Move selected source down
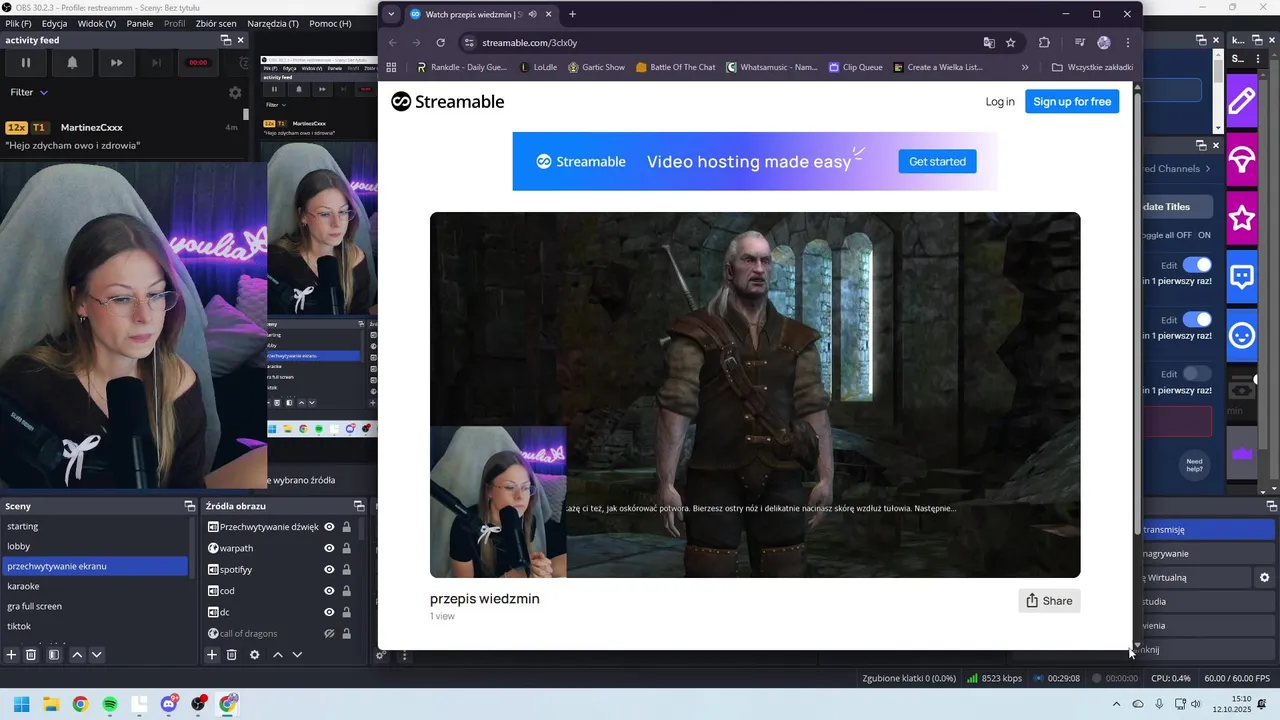The image size is (1280, 720). pyautogui.click(x=297, y=655)
